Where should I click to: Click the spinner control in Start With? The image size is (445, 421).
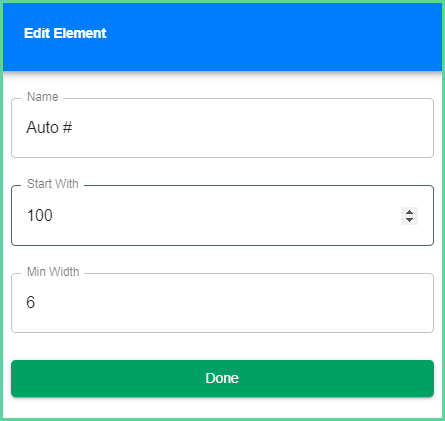coord(409,216)
